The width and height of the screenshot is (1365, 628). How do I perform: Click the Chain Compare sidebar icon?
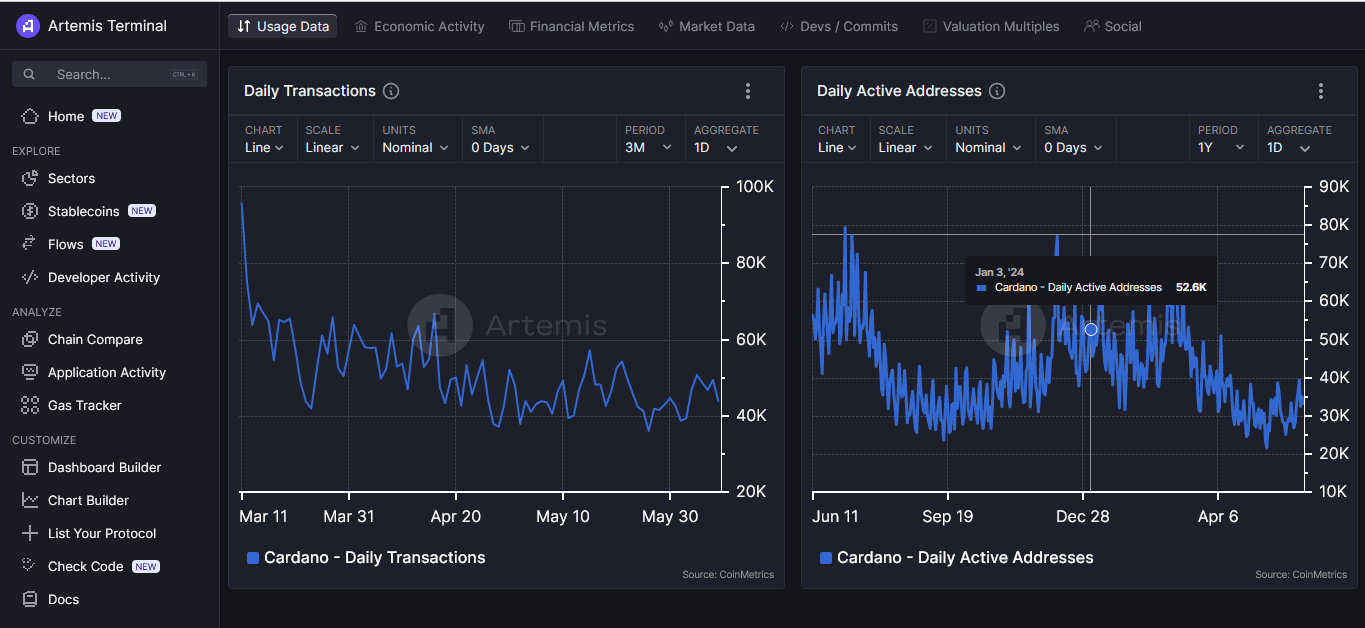30,339
